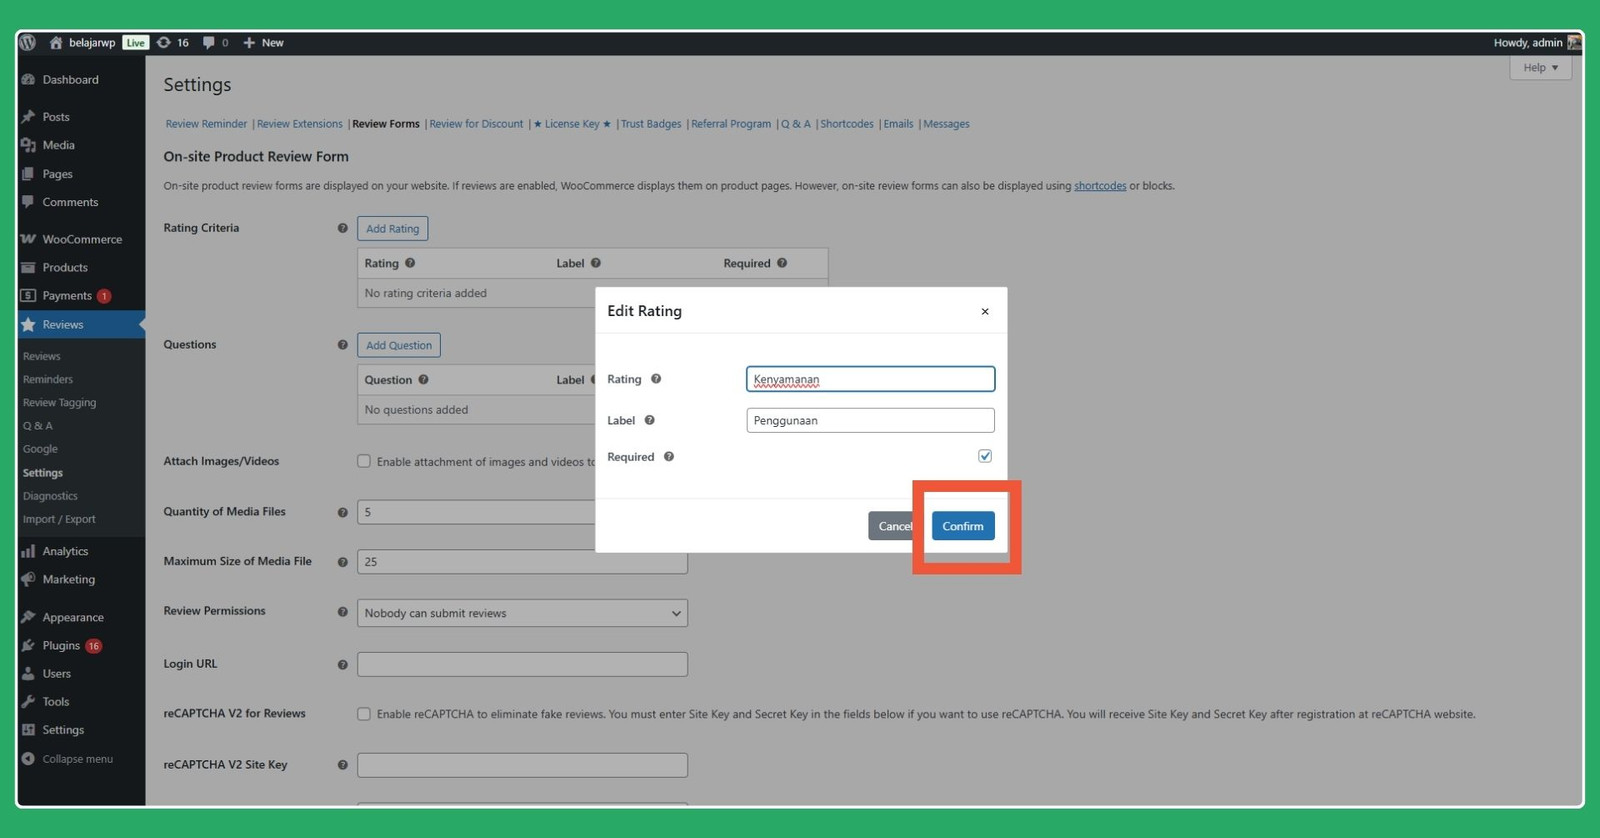Screen dimensions: 1600x838
Task: Open the updates icon showing 16
Action: coord(173,43)
